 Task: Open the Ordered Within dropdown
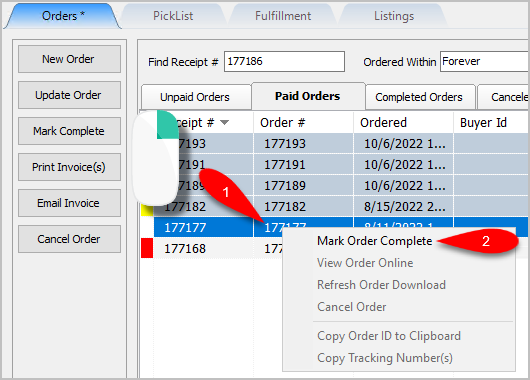coord(485,62)
